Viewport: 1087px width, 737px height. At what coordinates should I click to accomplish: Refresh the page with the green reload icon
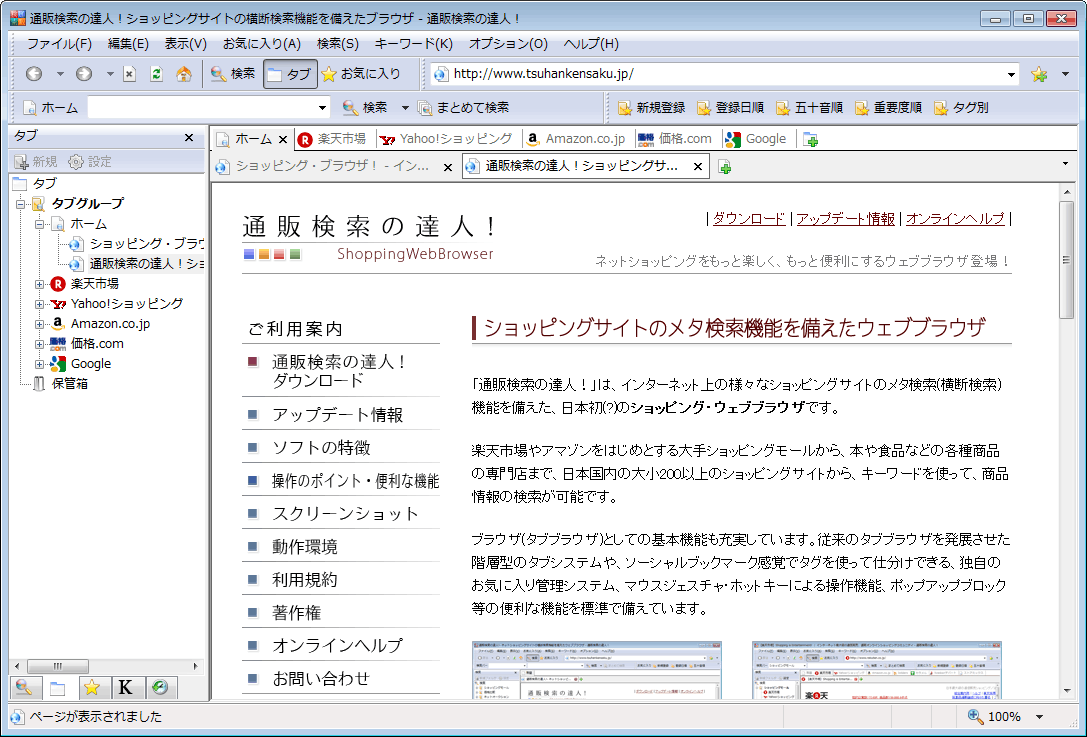[x=157, y=73]
